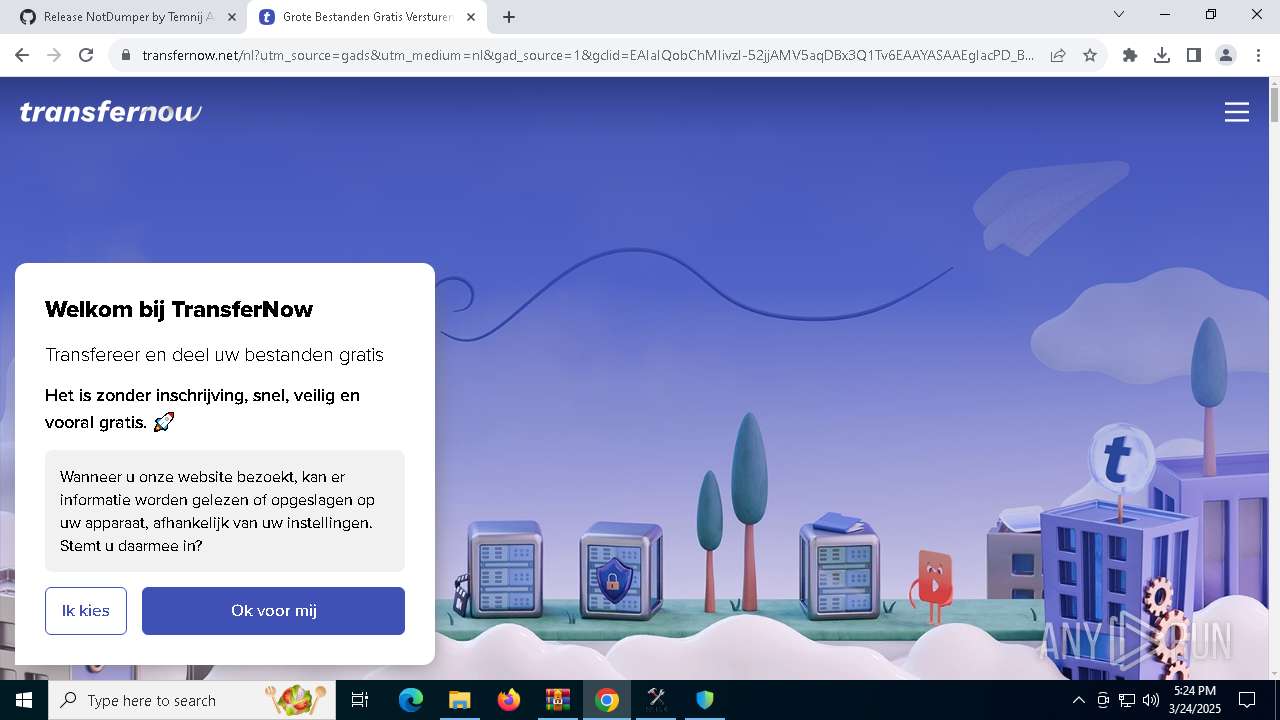Choose the Ik kies button

pos(86,611)
